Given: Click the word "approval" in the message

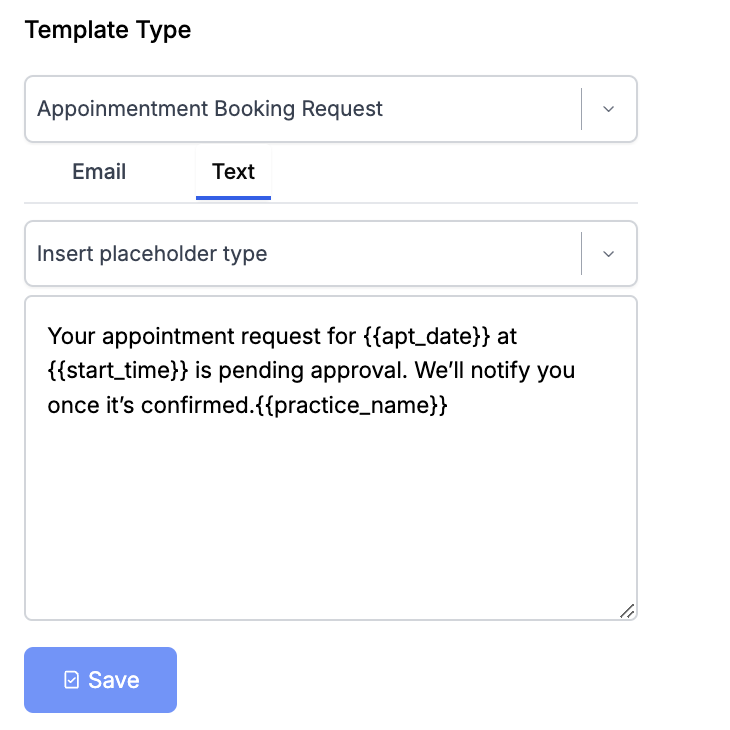Looking at the screenshot, I should (362, 371).
